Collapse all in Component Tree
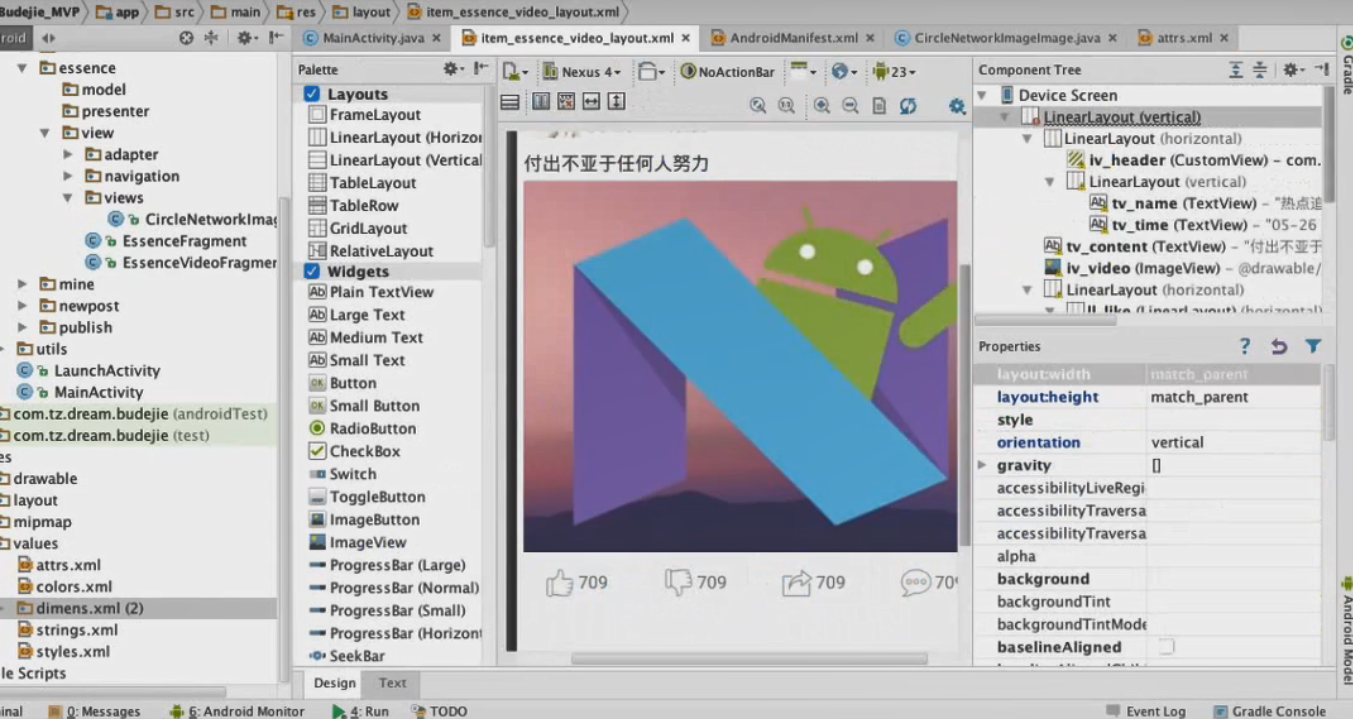The image size is (1353, 719). (1260, 69)
